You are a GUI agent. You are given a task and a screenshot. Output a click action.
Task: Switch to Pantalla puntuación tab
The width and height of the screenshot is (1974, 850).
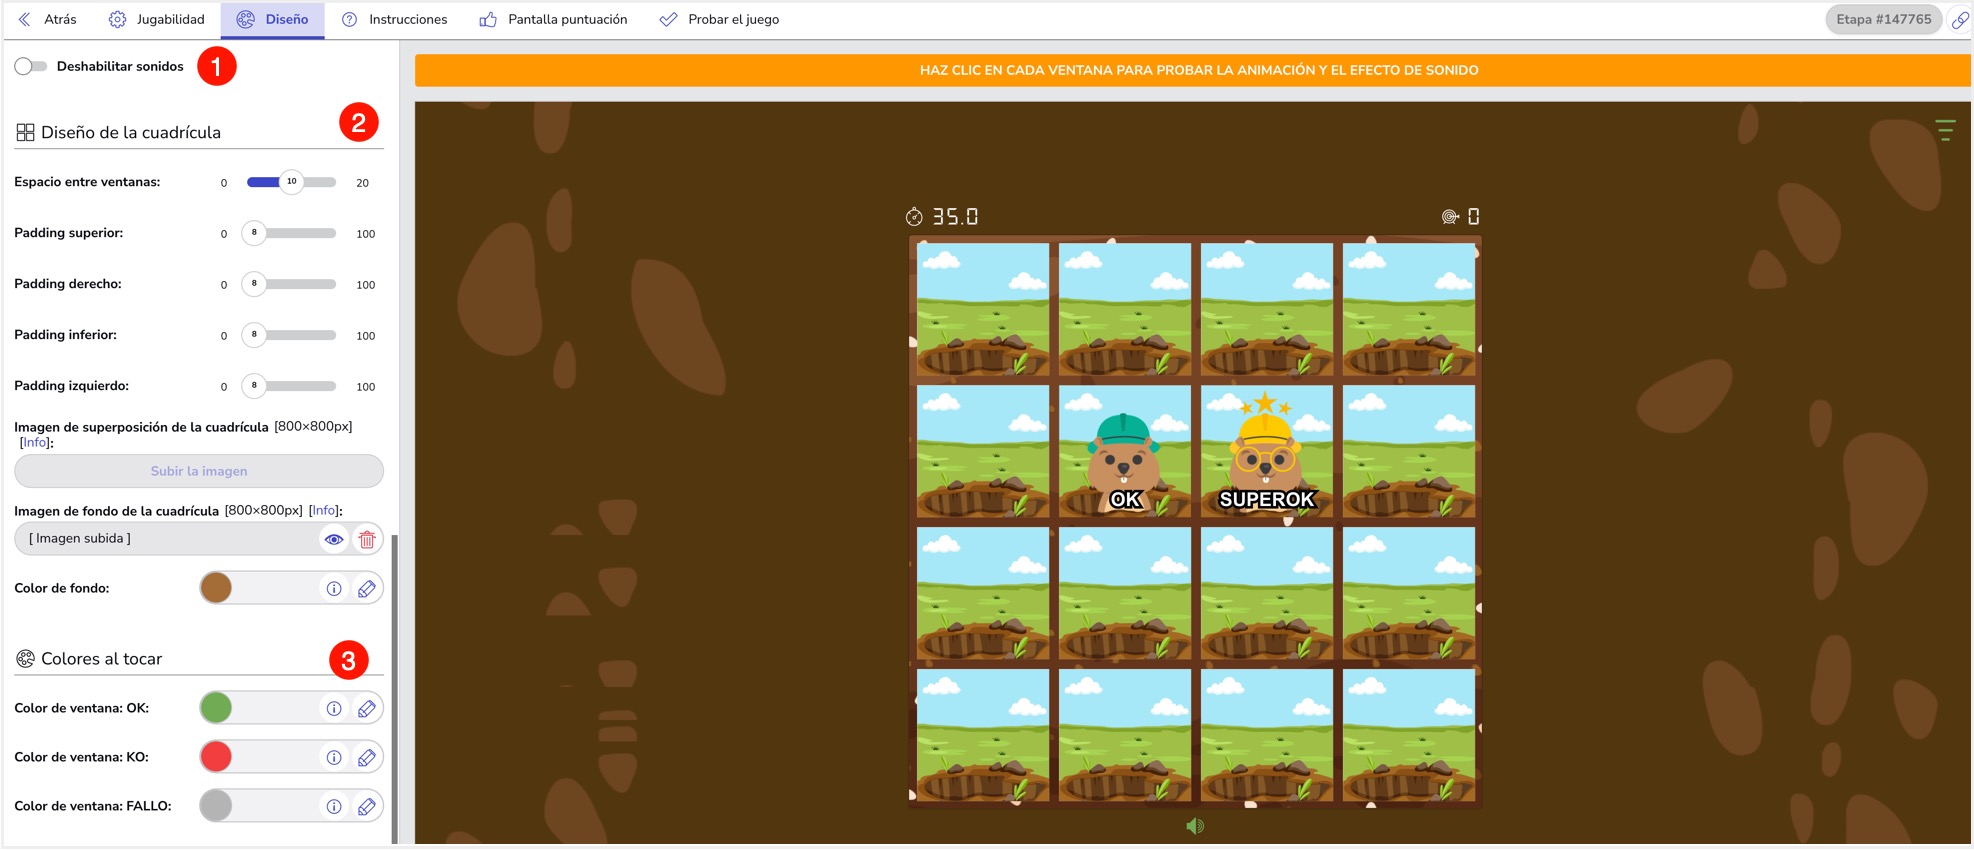click(x=553, y=19)
